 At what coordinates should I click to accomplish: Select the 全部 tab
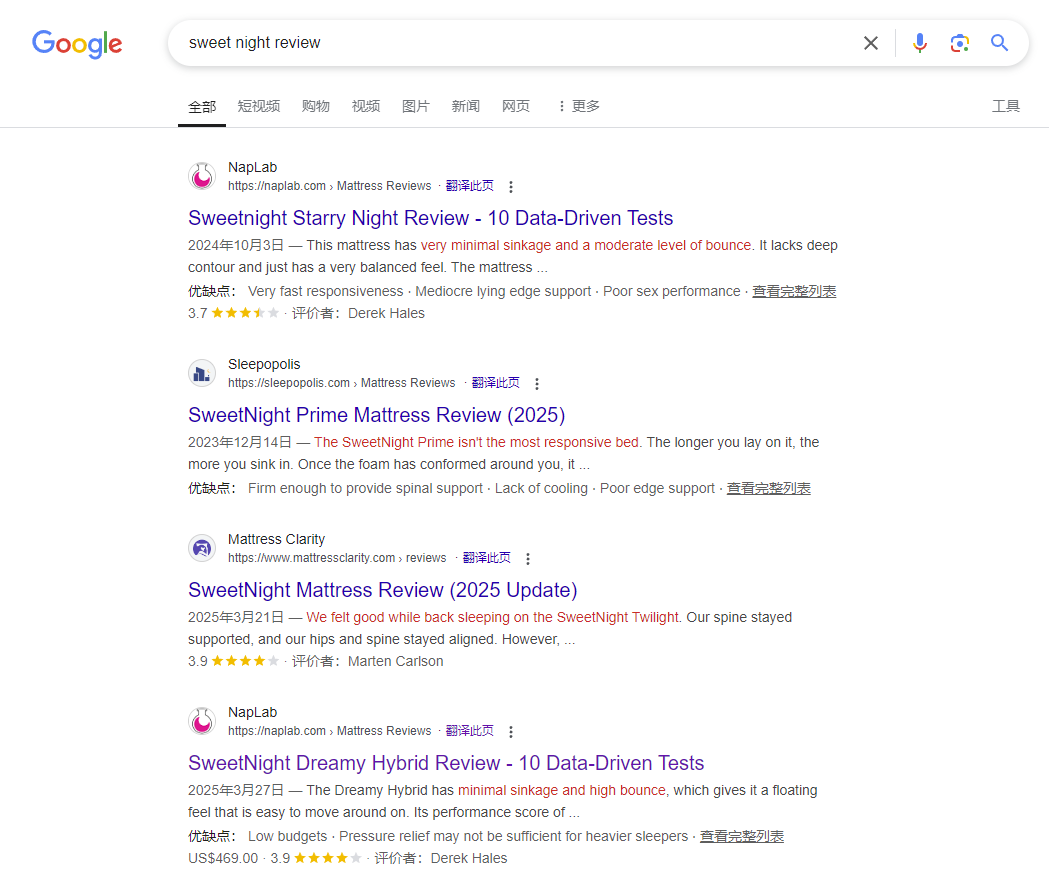pyautogui.click(x=202, y=106)
